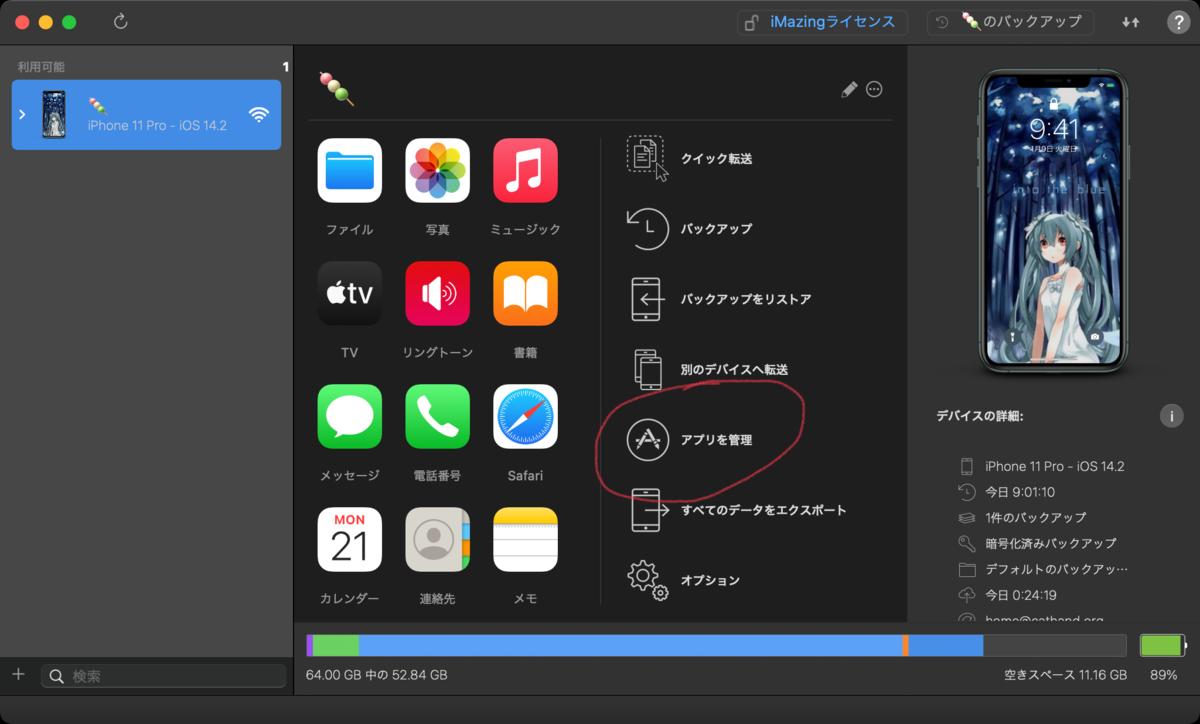Screen dimensions: 1200x724
Task: Click the 64.00 GB 中の 52.84 GB label
Action: point(377,675)
